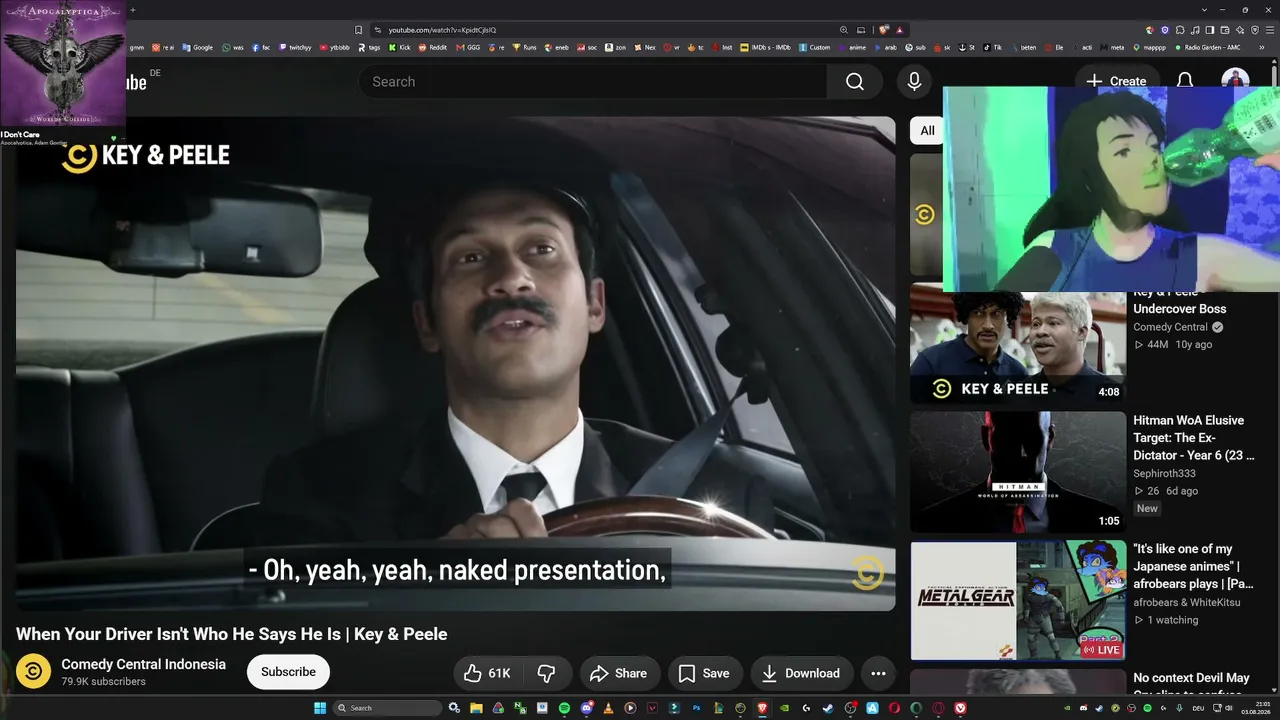Click the Download button

pyautogui.click(x=801, y=673)
